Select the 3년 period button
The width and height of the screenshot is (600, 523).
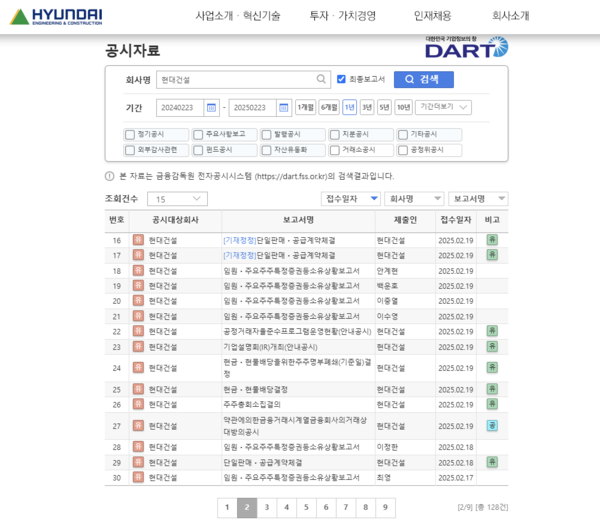(x=367, y=108)
